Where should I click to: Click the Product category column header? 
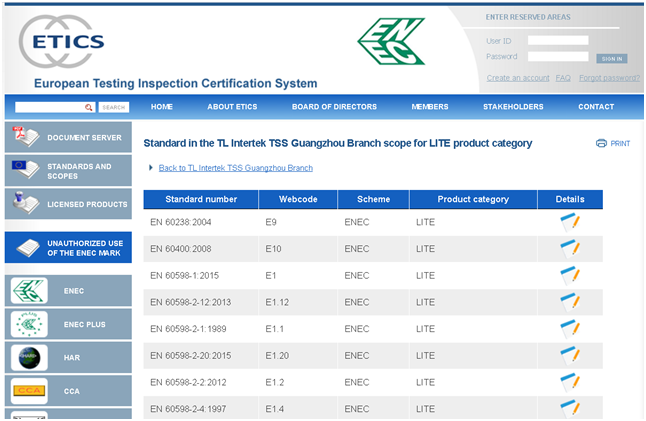point(473,199)
